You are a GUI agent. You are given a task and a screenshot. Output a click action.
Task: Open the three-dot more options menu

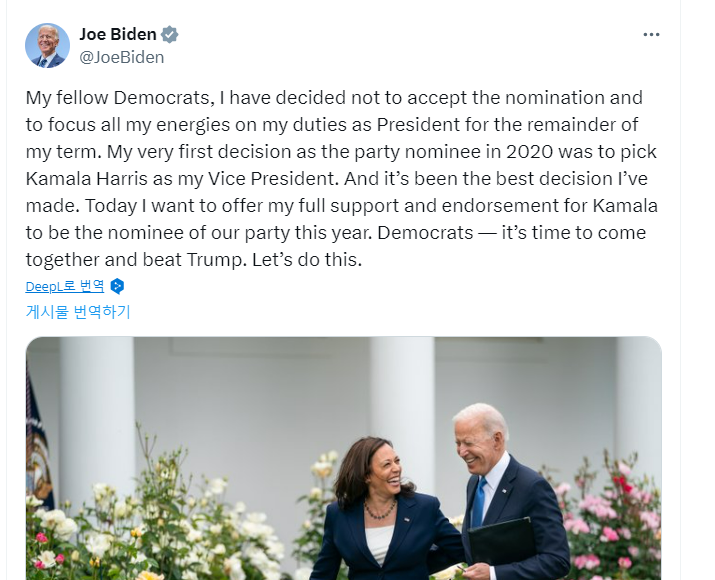point(651,35)
